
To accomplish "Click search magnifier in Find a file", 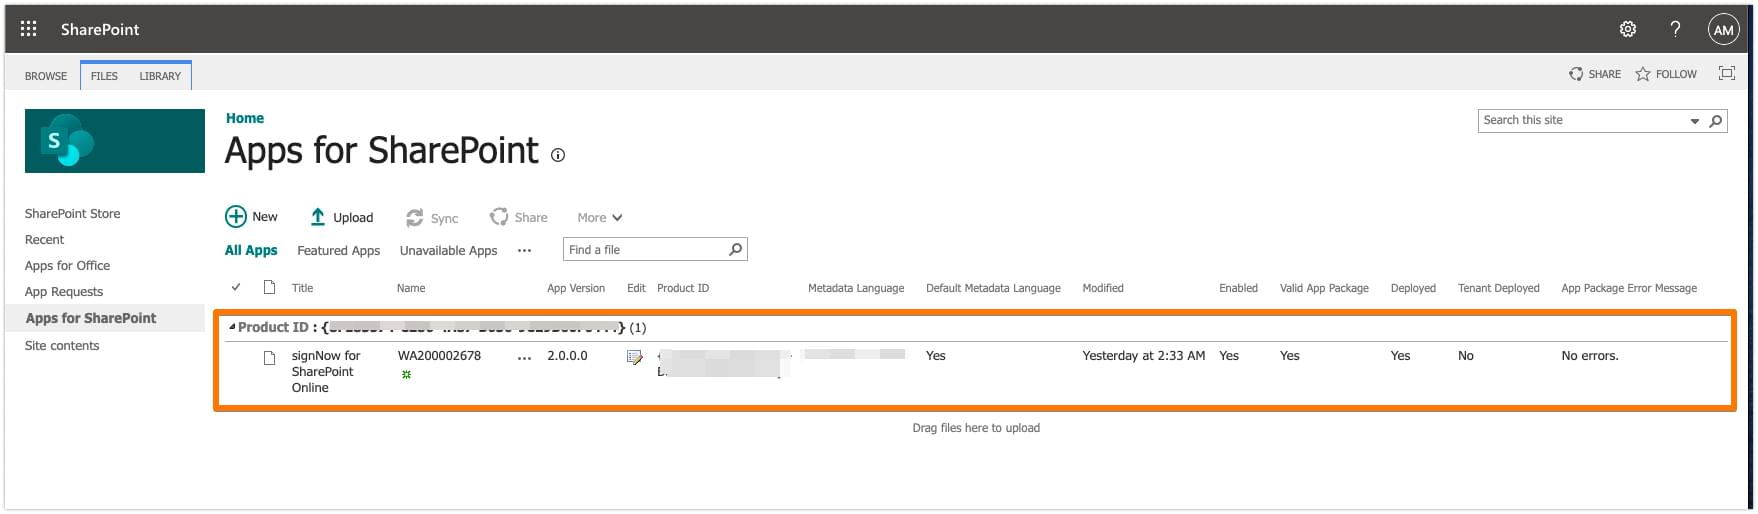I will click(736, 249).
